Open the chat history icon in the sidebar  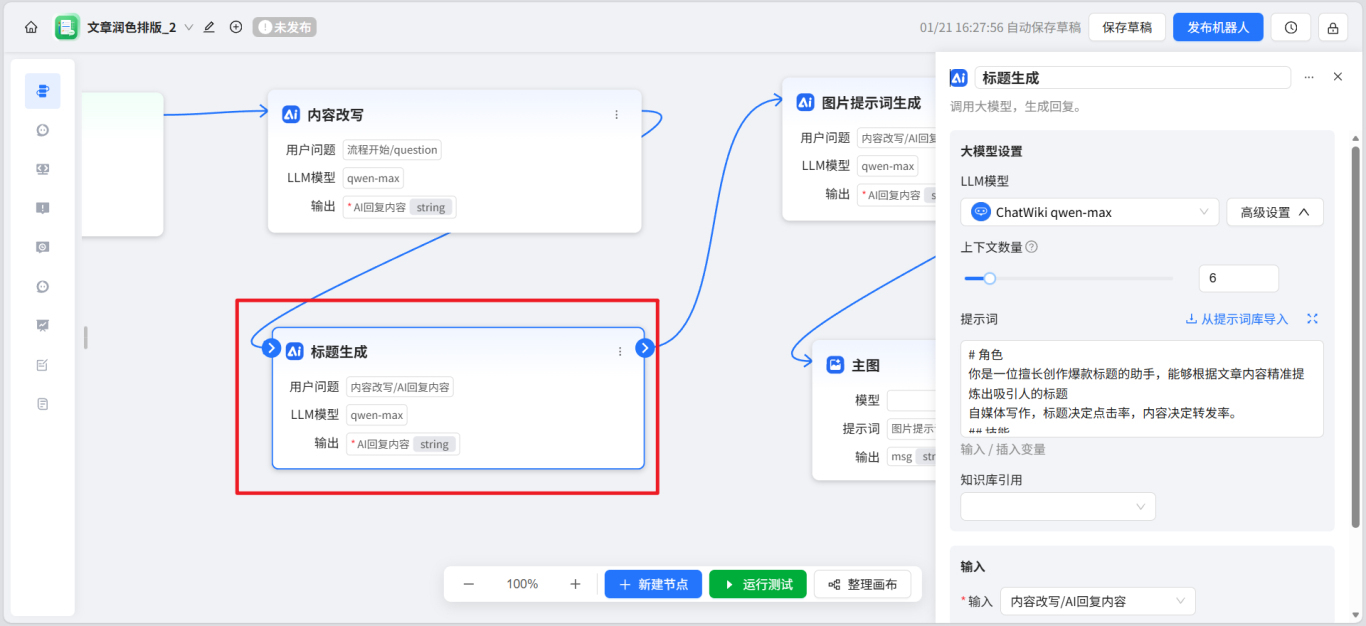click(42, 246)
